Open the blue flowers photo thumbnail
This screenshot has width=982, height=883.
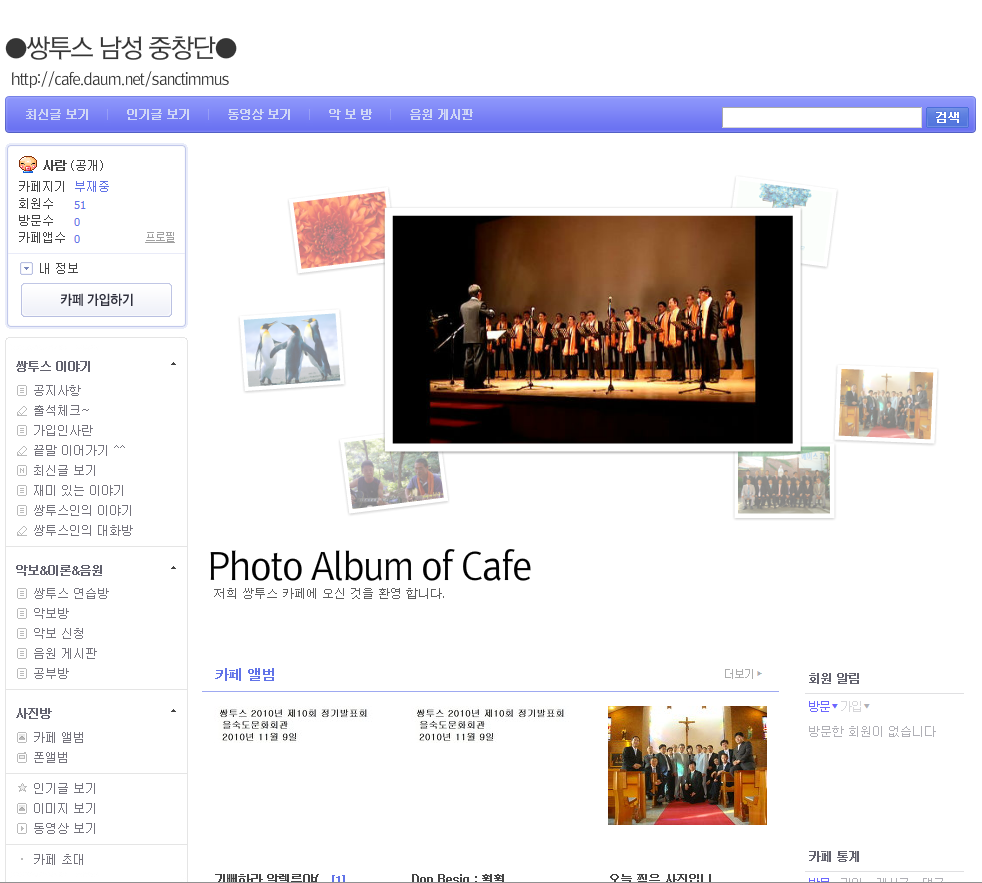784,220
